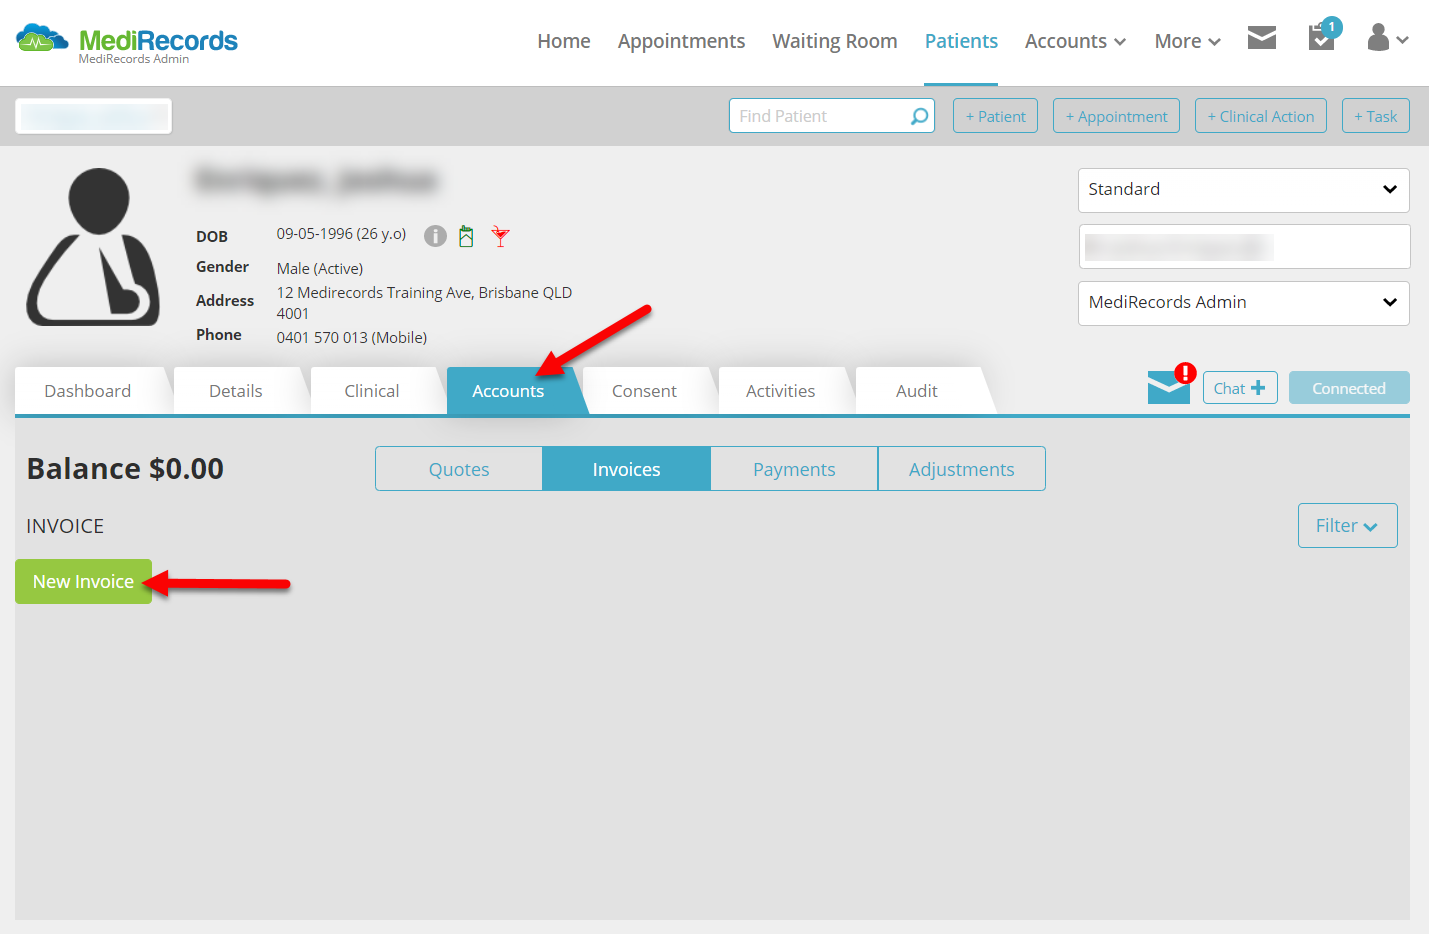Select Patients in the navigation bar
1429x934 pixels.
(x=961, y=41)
